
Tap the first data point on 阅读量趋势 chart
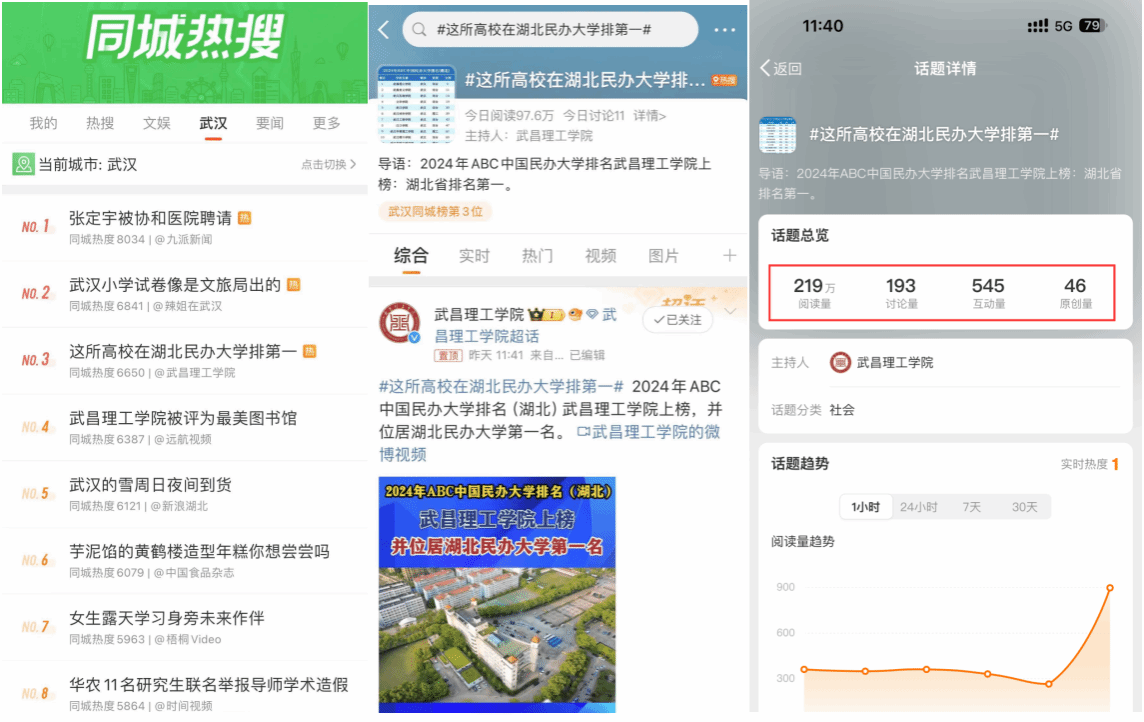(804, 669)
